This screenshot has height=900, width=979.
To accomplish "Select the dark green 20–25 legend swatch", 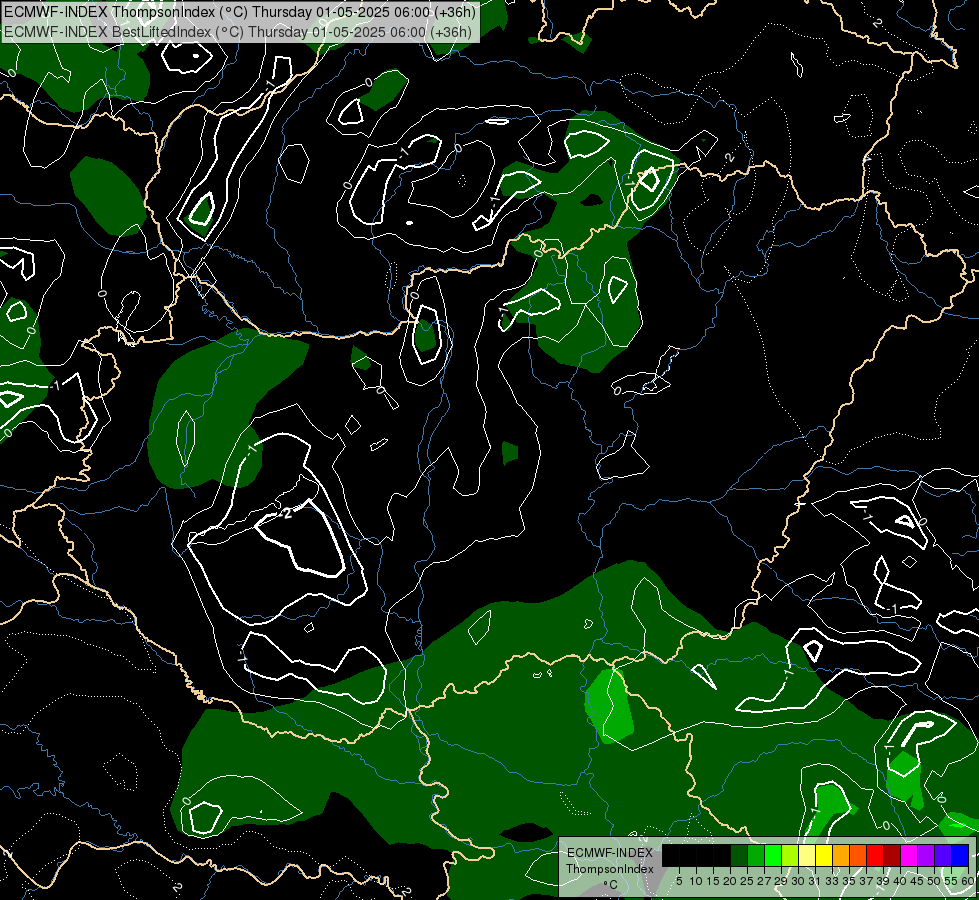I will (x=739, y=855).
